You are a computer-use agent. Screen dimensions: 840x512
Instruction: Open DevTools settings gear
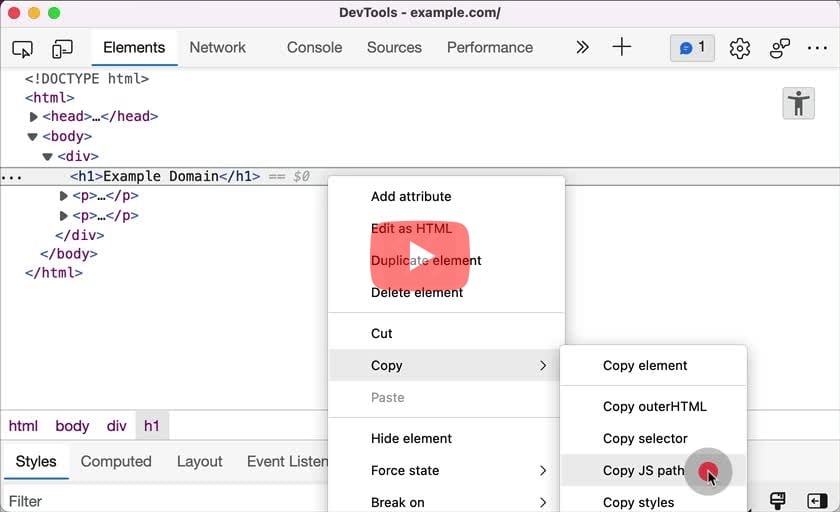(x=740, y=48)
